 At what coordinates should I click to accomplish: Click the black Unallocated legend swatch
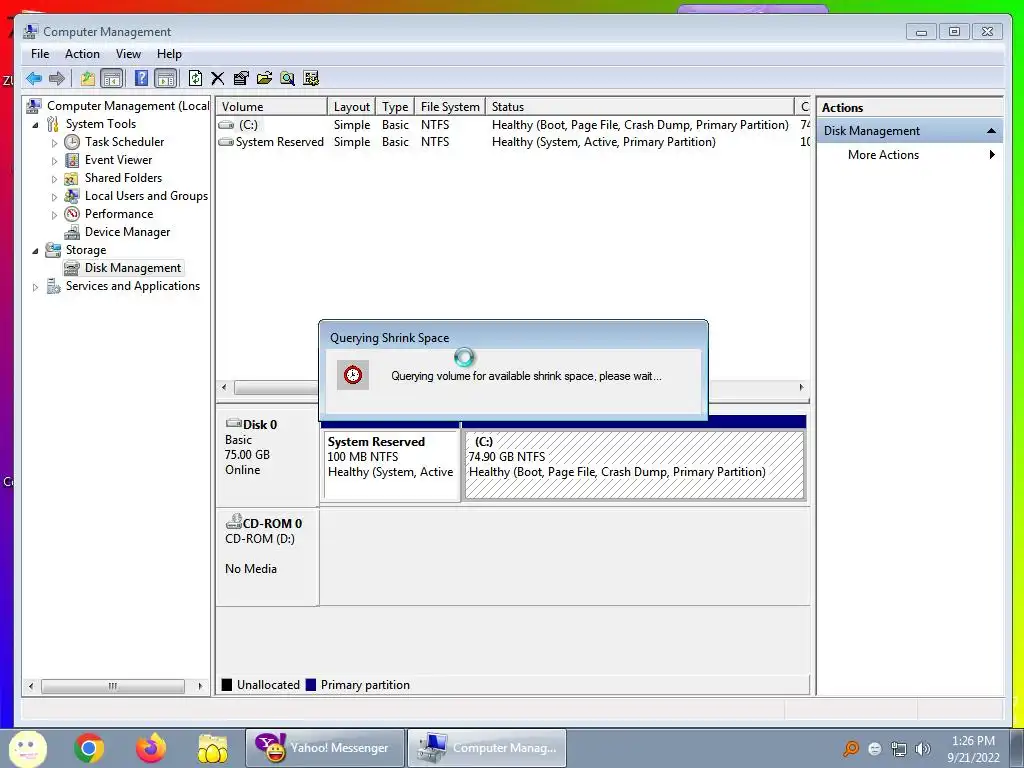[x=227, y=685]
